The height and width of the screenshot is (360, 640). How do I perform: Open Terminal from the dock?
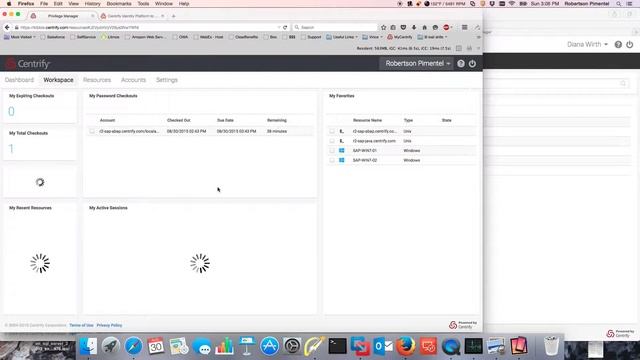point(338,347)
